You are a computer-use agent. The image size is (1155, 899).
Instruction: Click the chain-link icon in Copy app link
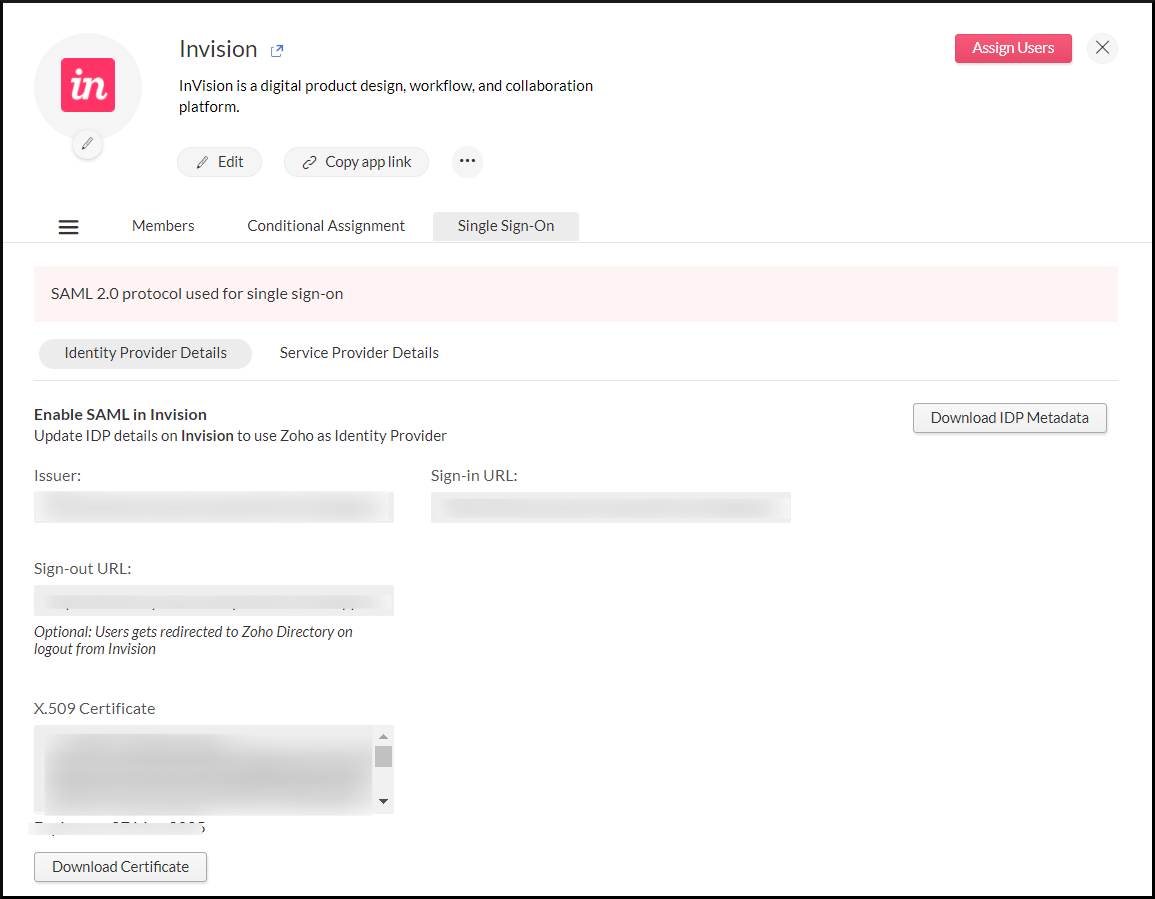pyautogui.click(x=309, y=162)
